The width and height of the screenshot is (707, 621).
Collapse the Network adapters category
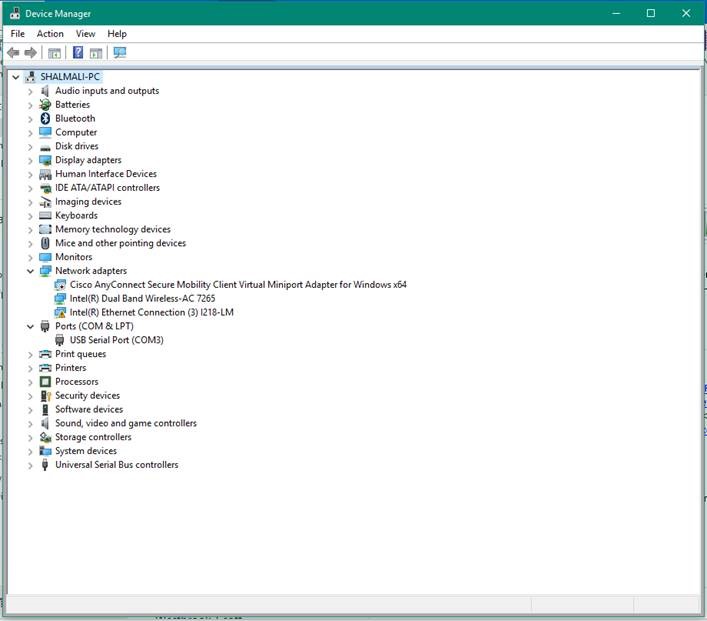pyautogui.click(x=31, y=271)
